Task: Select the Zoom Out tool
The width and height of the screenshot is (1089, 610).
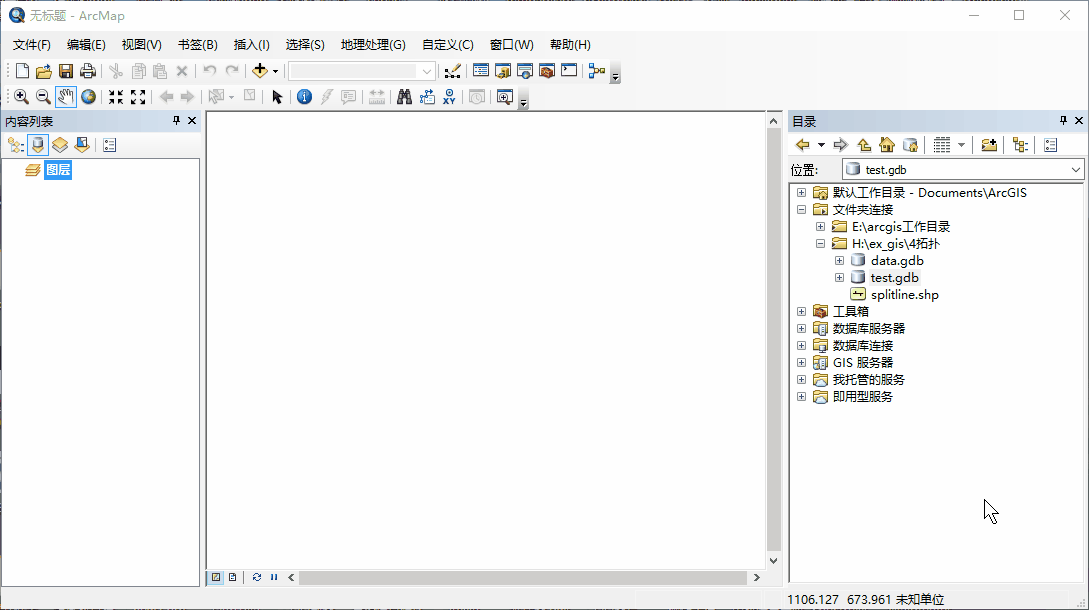Action: [43, 97]
